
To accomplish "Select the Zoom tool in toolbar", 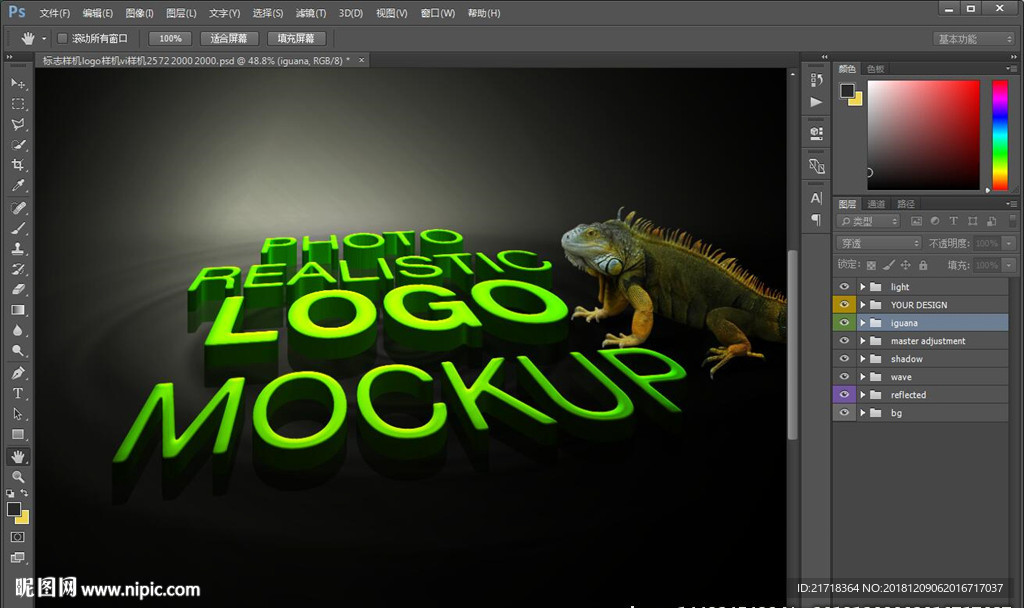I will 18,477.
